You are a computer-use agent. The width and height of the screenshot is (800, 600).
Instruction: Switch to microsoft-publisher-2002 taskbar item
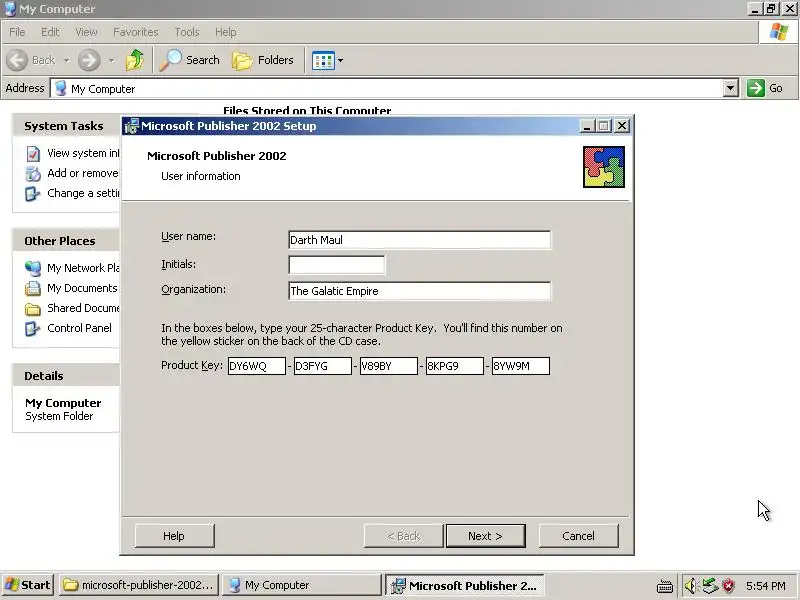point(139,585)
